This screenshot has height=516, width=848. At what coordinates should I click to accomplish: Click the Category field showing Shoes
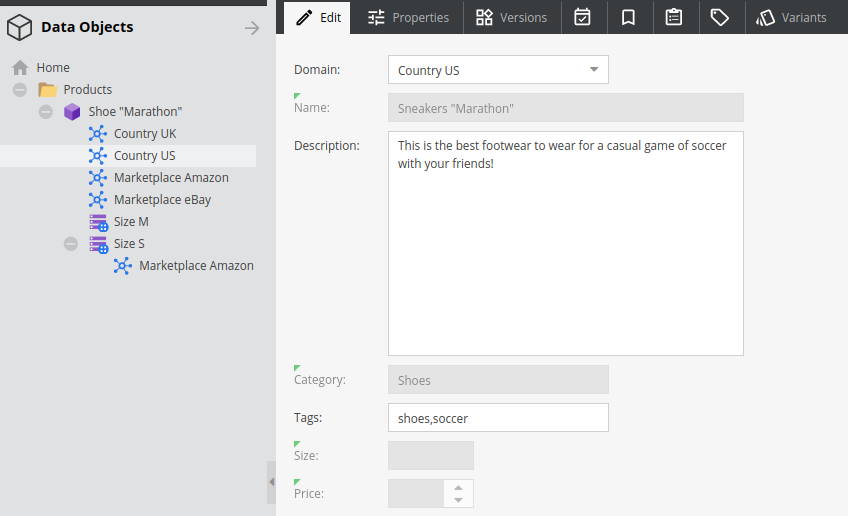498,380
